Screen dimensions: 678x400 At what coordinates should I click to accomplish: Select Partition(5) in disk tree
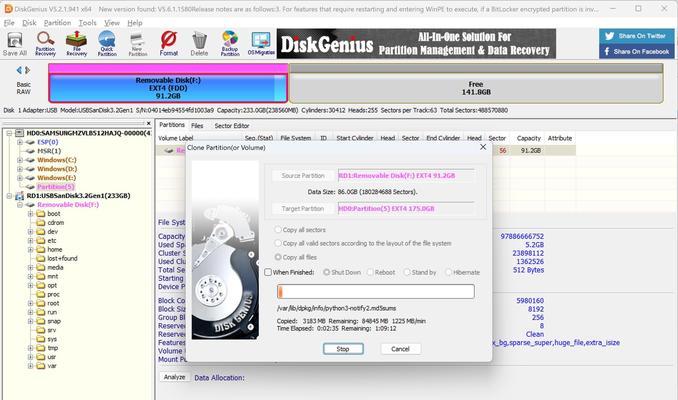point(55,187)
